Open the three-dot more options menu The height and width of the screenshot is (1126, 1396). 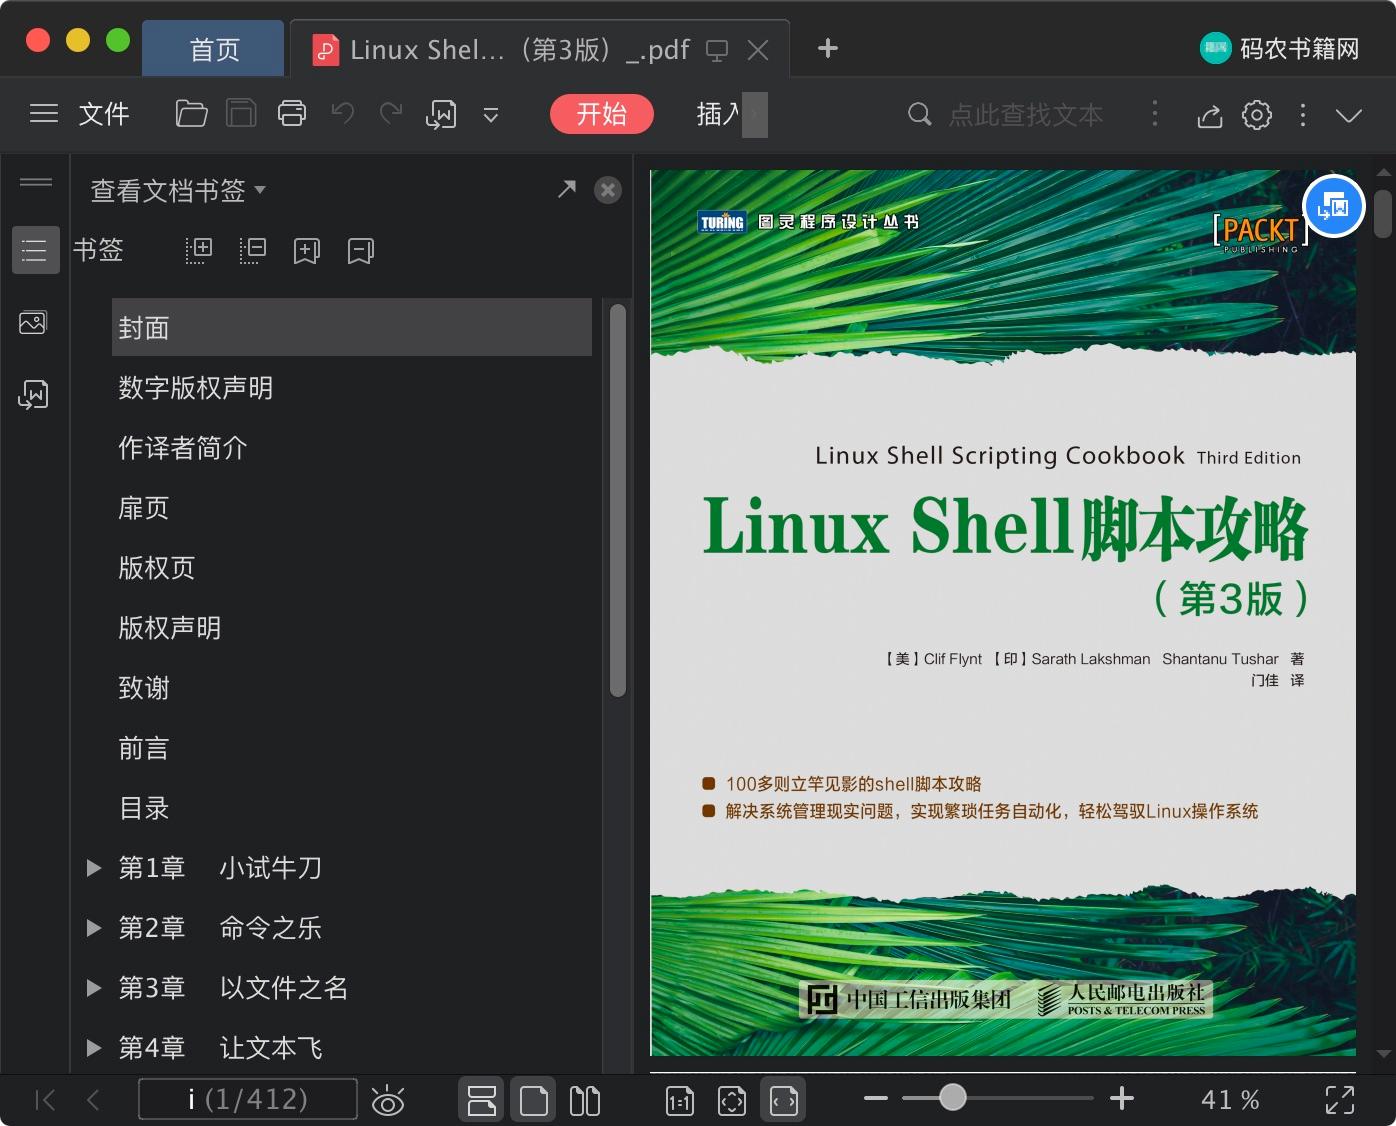1302,115
